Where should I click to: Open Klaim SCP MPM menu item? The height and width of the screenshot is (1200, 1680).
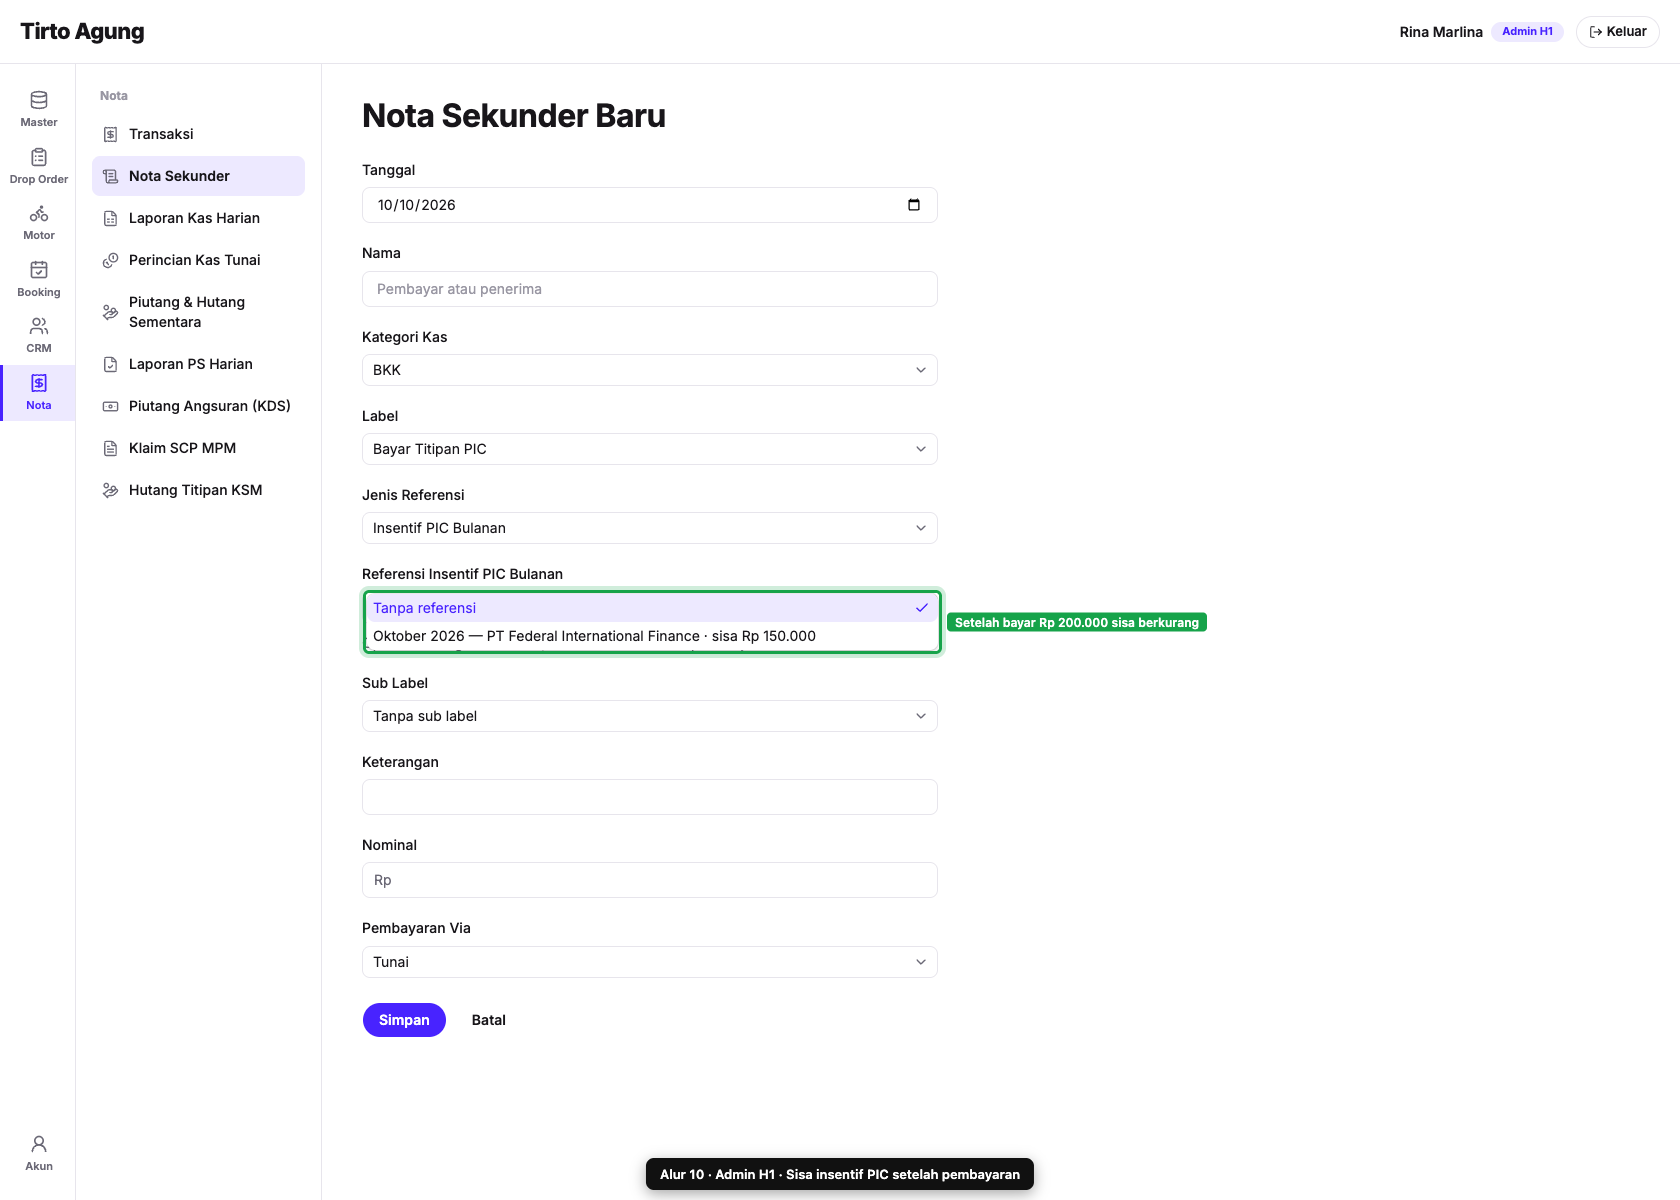[198, 448]
